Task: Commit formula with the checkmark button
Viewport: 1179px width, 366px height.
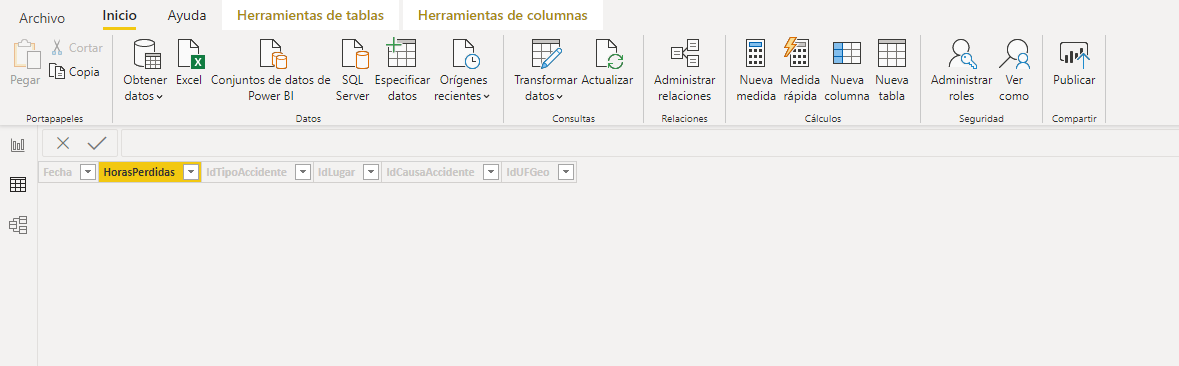Action: pyautogui.click(x=97, y=144)
